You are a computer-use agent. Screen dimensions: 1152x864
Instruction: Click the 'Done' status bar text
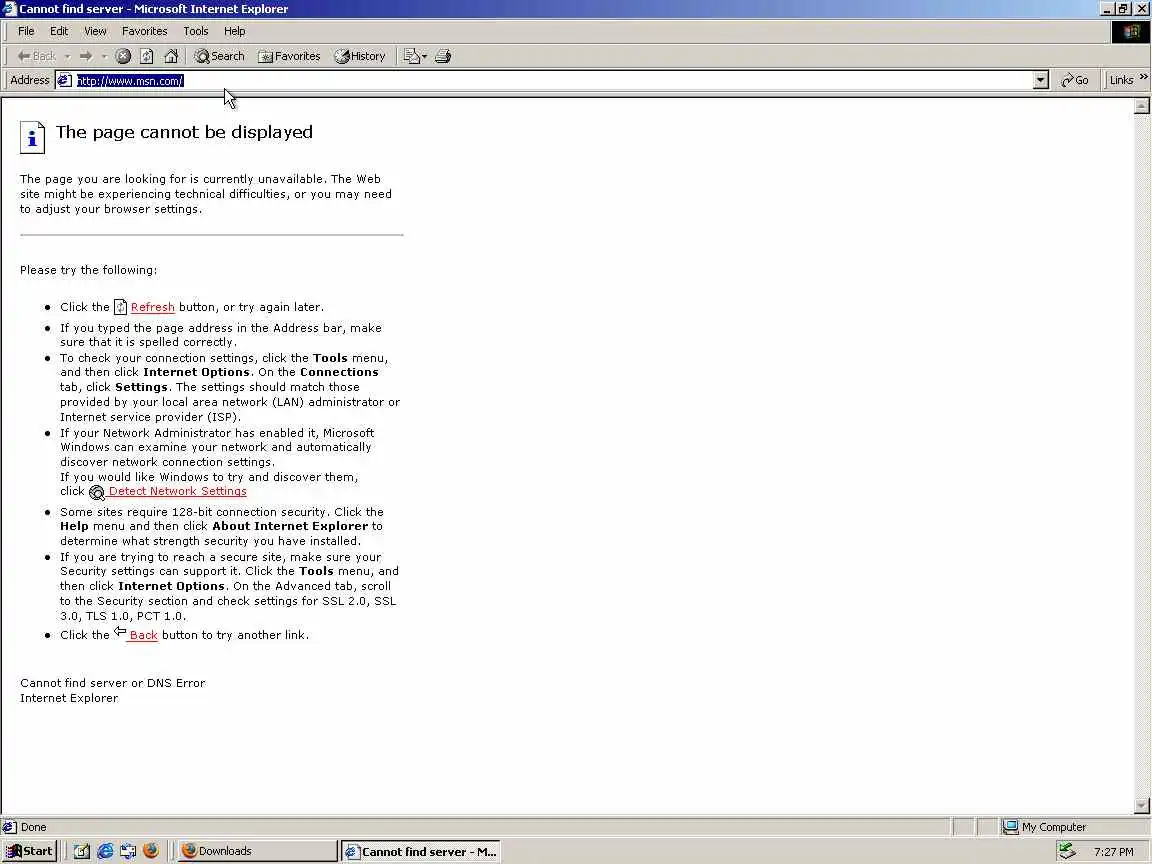[33, 827]
